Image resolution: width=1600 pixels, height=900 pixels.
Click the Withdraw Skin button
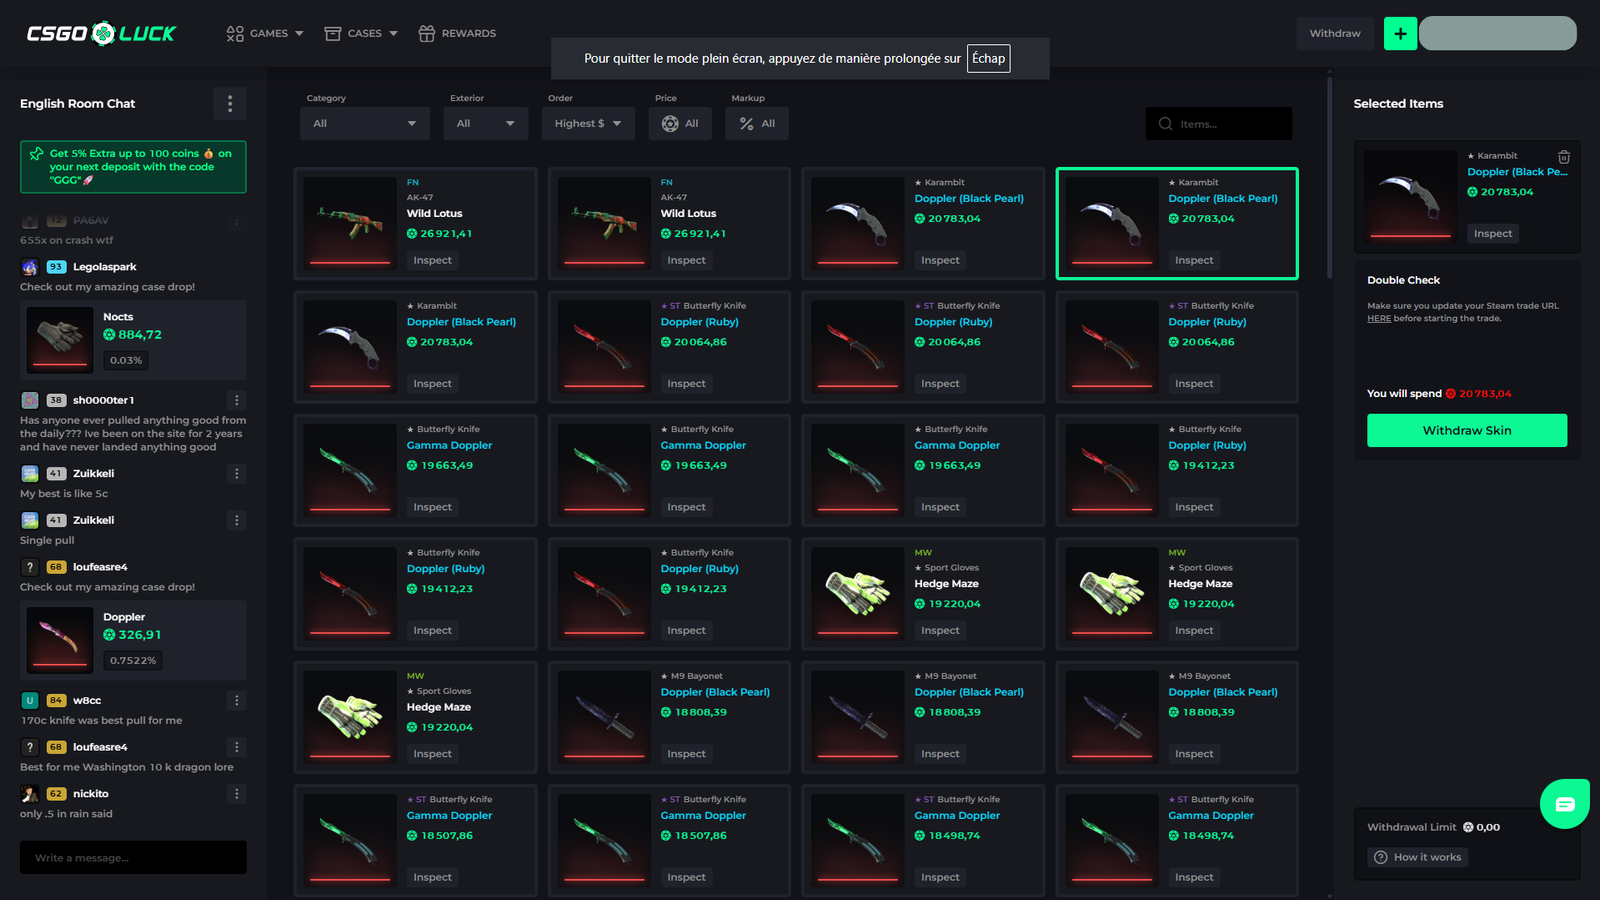[1466, 430]
